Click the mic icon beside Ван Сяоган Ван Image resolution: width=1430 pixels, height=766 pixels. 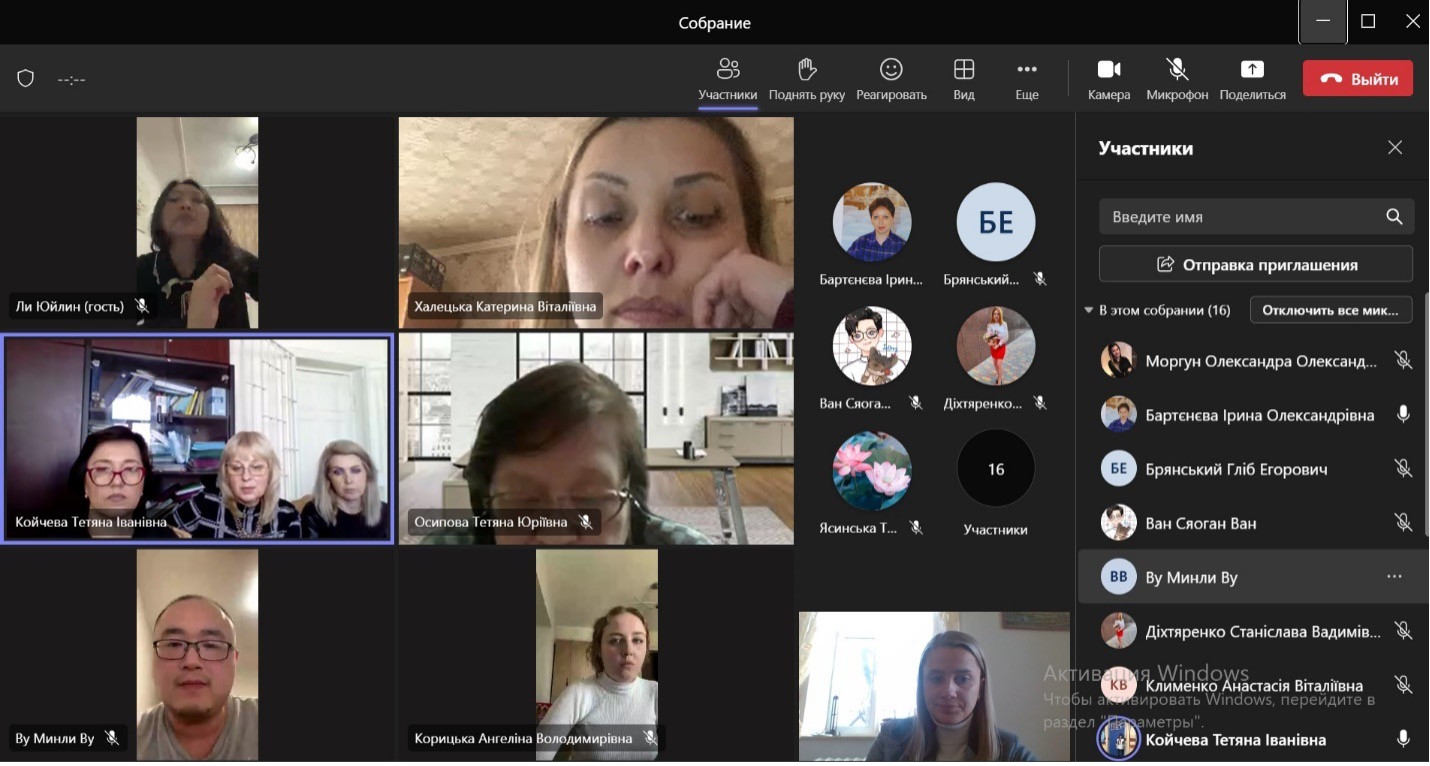tap(1403, 522)
